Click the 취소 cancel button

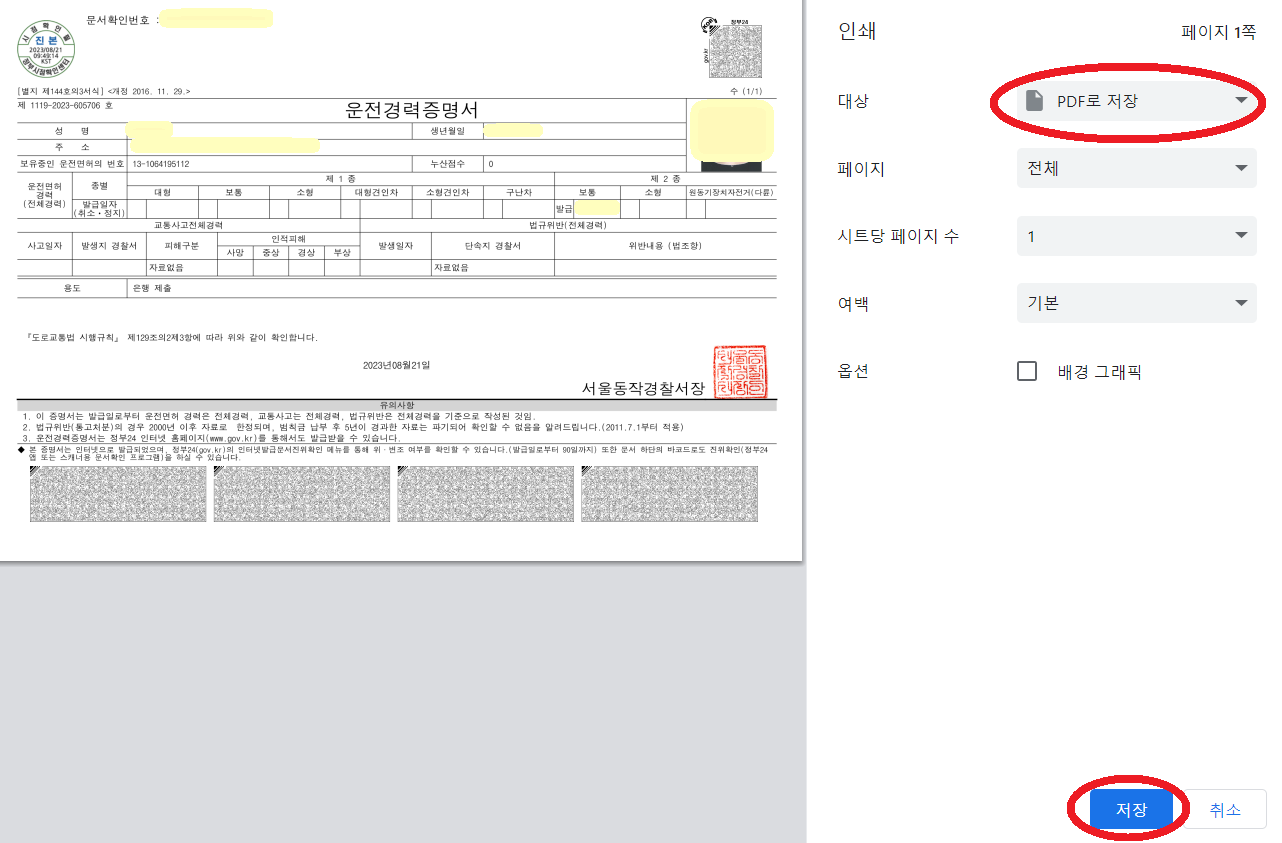(x=1224, y=810)
